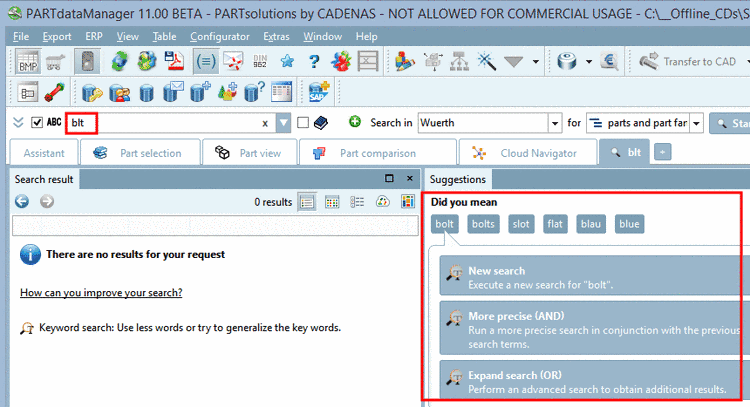
Task: Open the Search in Wuerth dropdown
Action: (x=555, y=123)
